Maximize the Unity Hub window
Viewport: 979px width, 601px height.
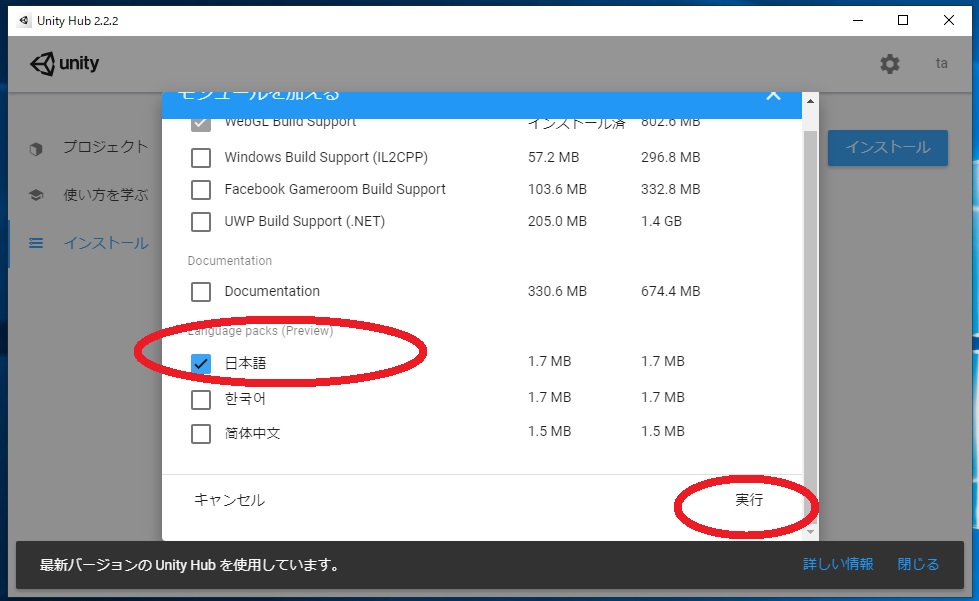coord(903,21)
